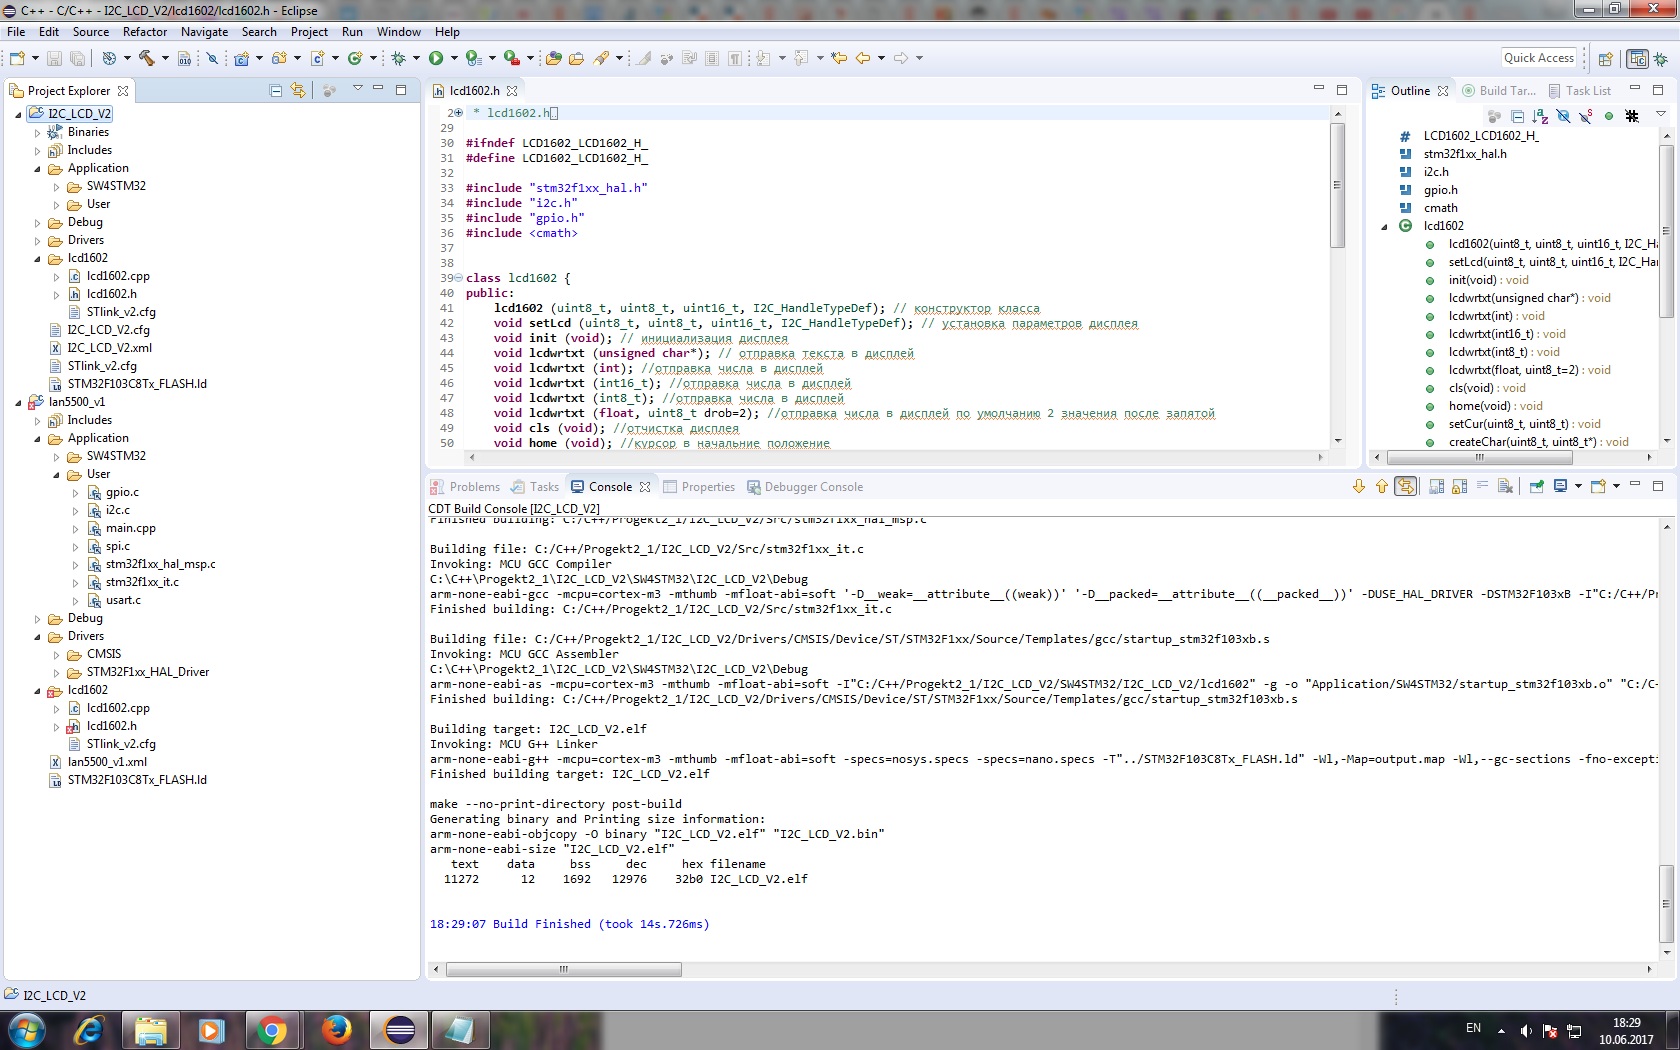This screenshot has height=1050, width=1680.
Task: Open main.cpp in lan5500_v1 User folder
Action: click(130, 528)
